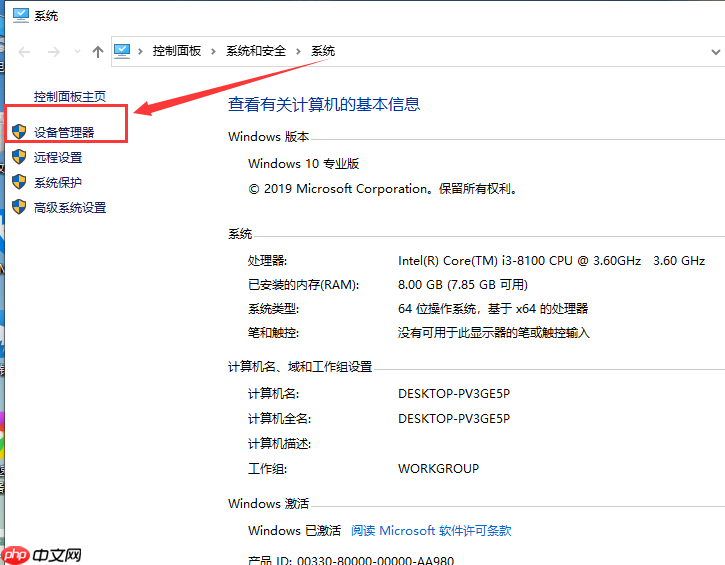Expand chevron before 控制面板 breadcrumb

(x=140, y=51)
